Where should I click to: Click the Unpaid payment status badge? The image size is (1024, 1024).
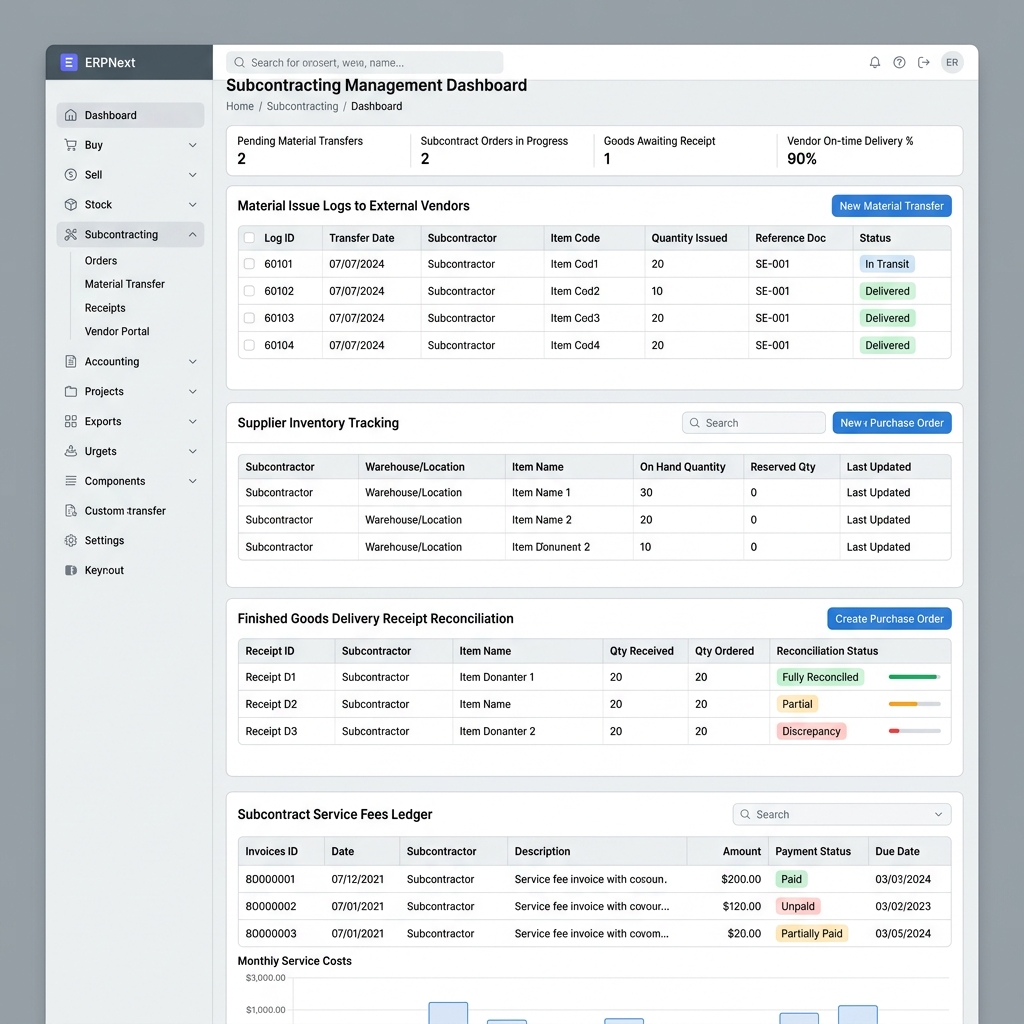797,906
